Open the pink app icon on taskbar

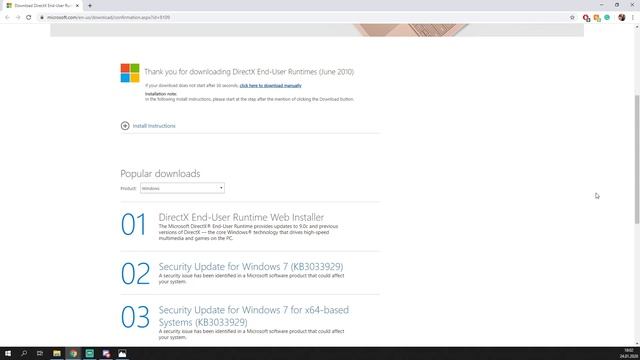106,353
